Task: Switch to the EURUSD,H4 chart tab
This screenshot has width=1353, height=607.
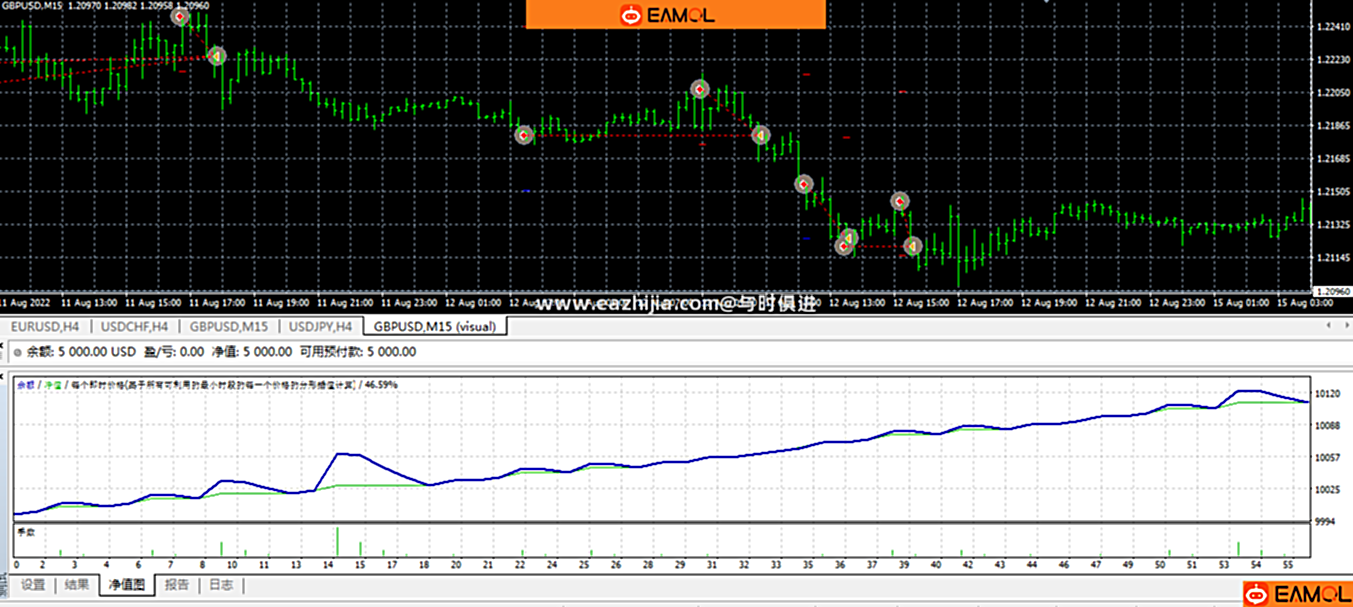Action: tap(45, 326)
